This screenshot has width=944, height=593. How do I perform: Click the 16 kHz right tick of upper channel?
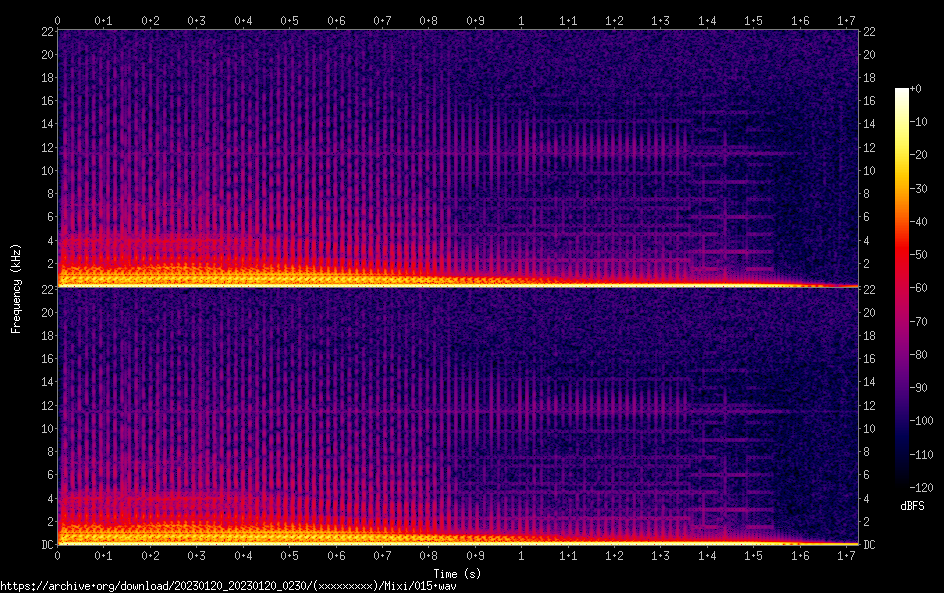(869, 101)
